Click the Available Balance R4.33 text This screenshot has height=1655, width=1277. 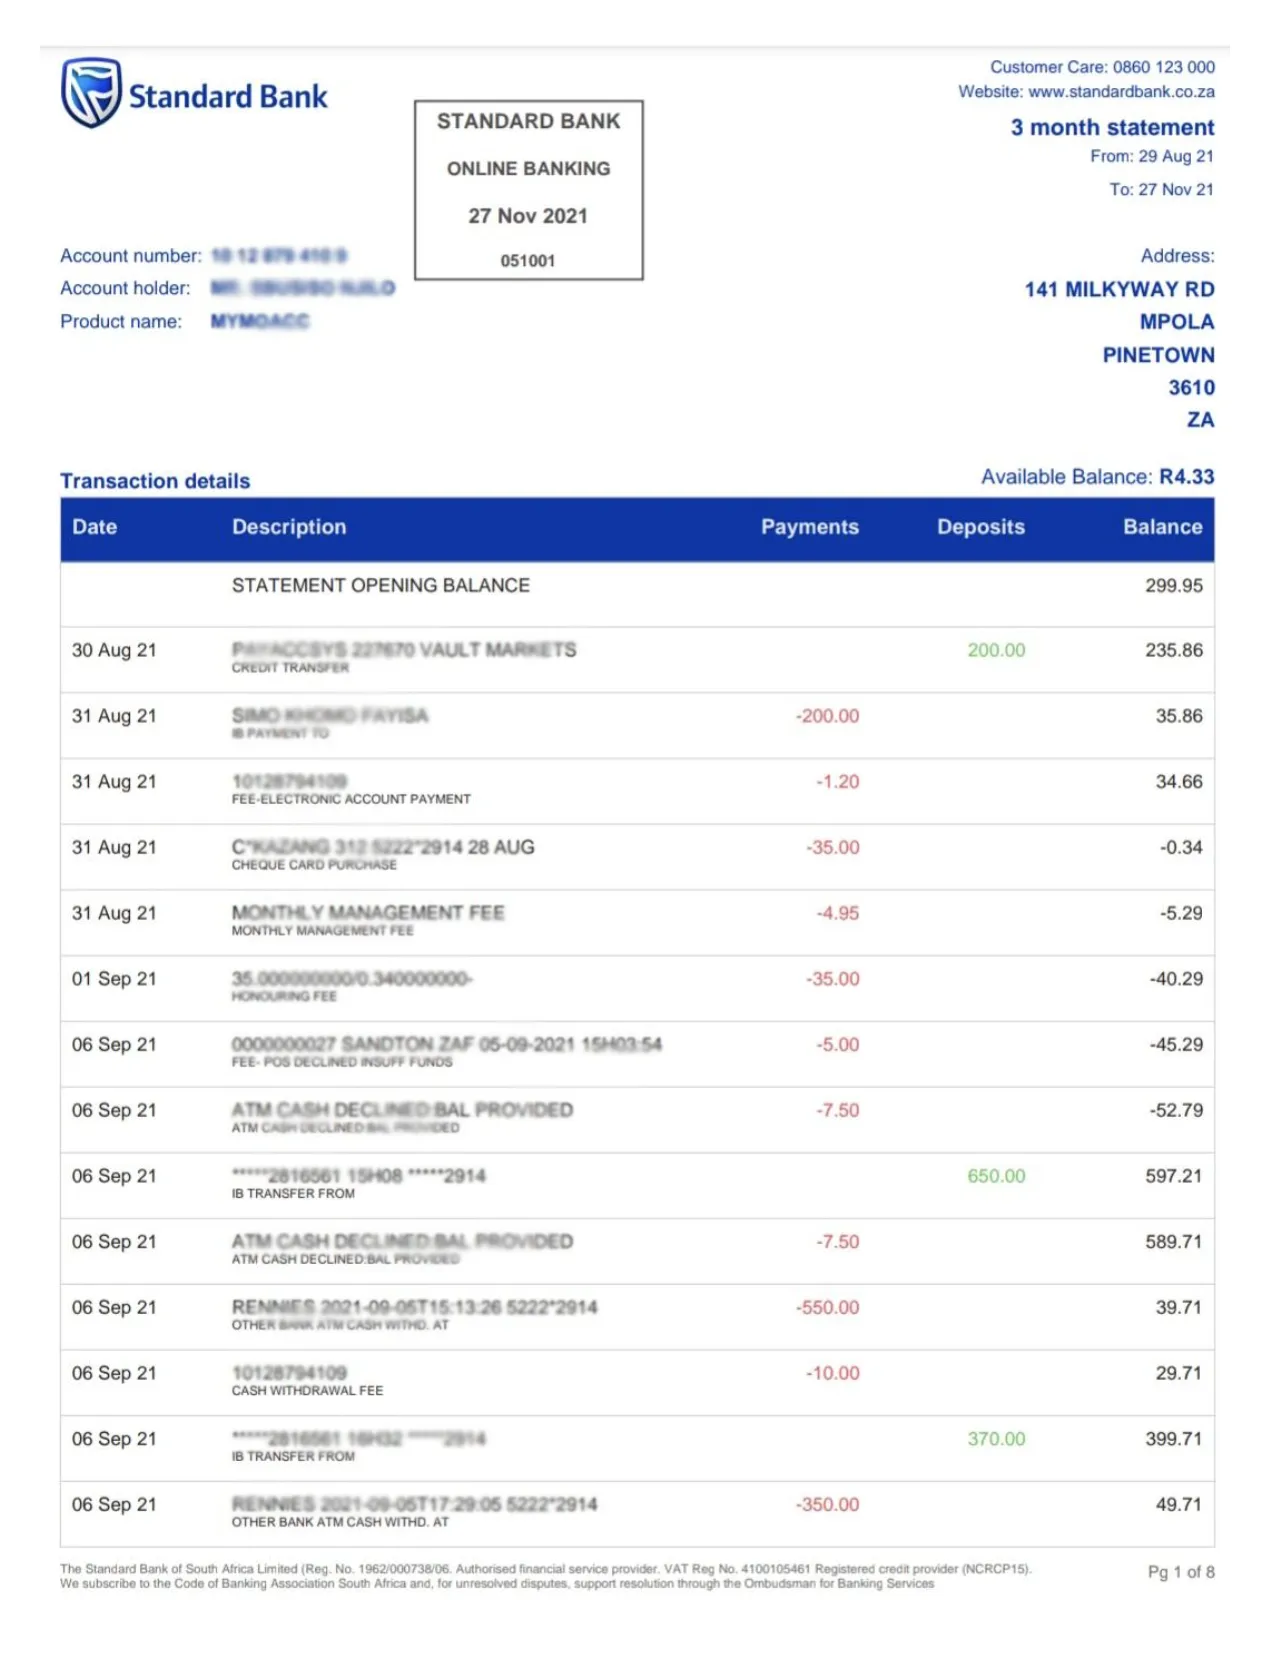[1097, 477]
